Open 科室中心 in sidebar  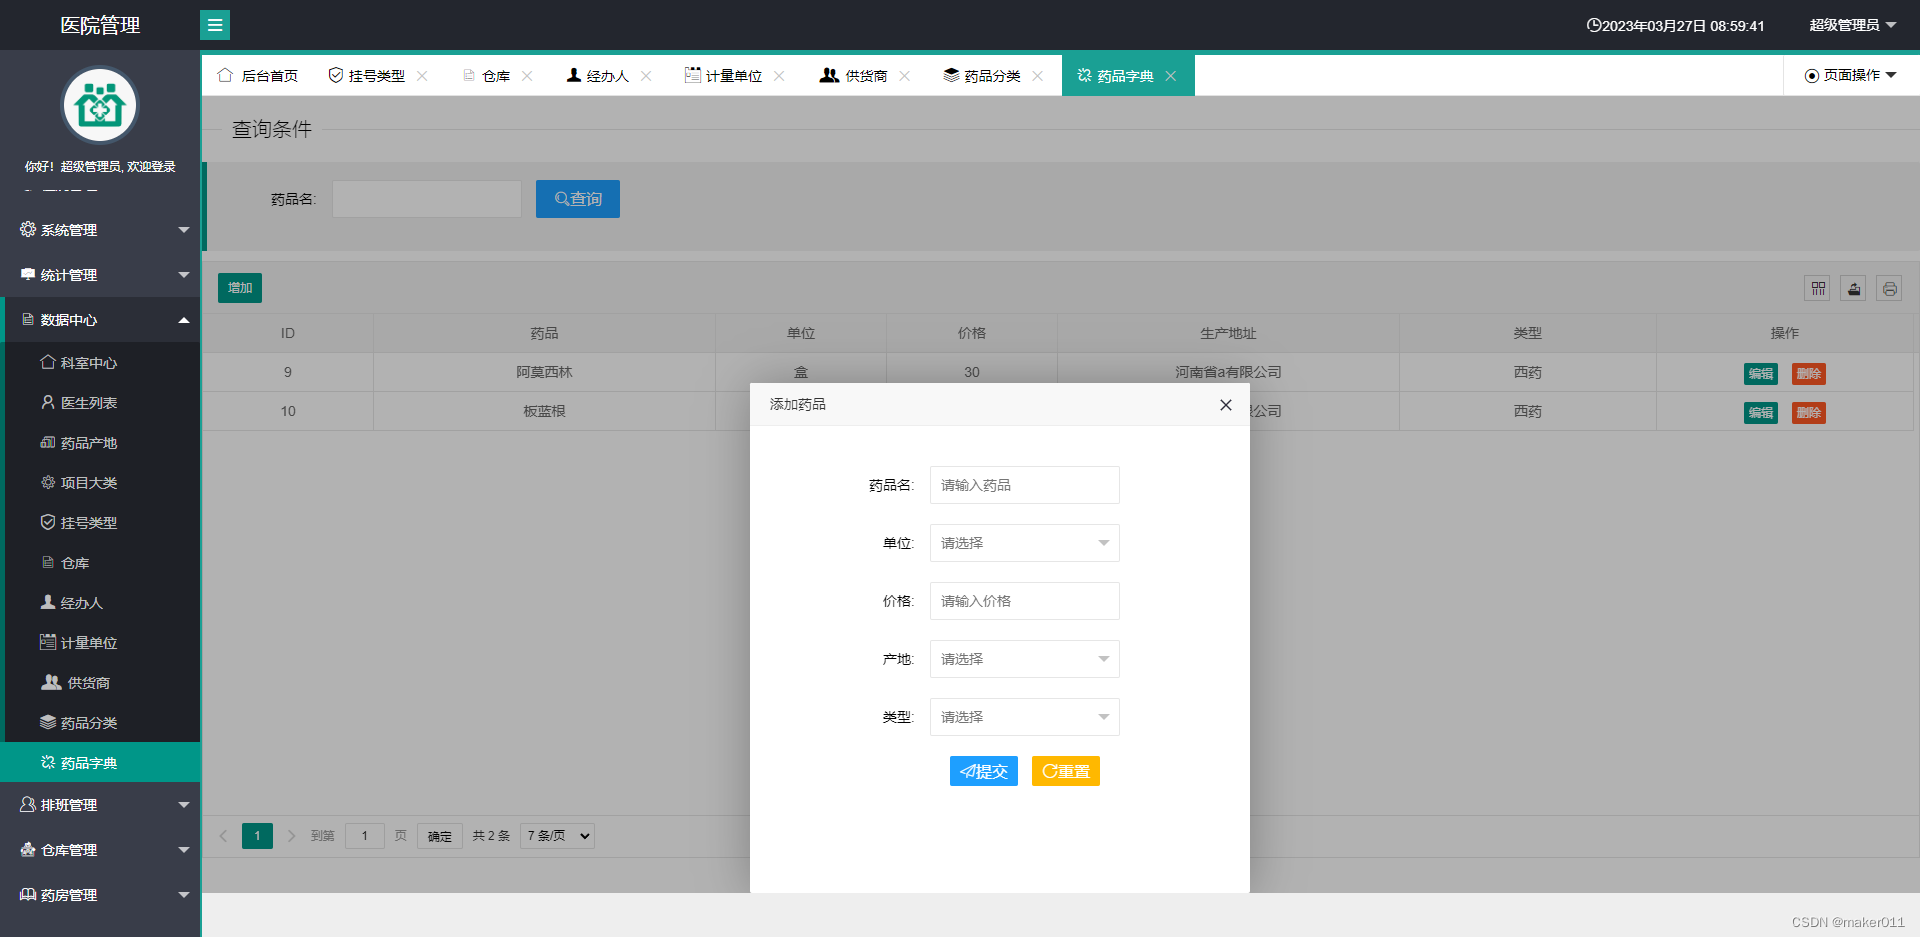tap(102, 363)
